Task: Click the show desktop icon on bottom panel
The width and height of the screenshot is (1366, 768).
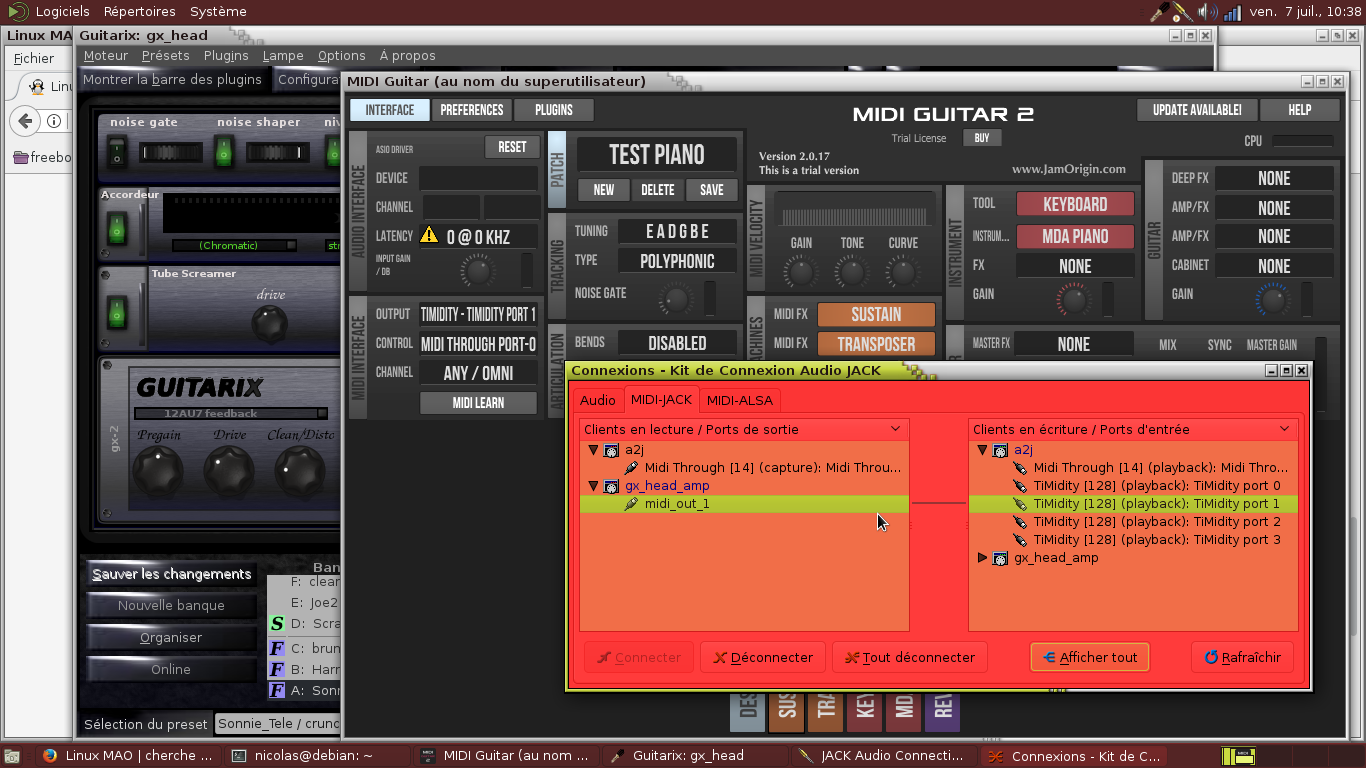Action: tap(12, 756)
